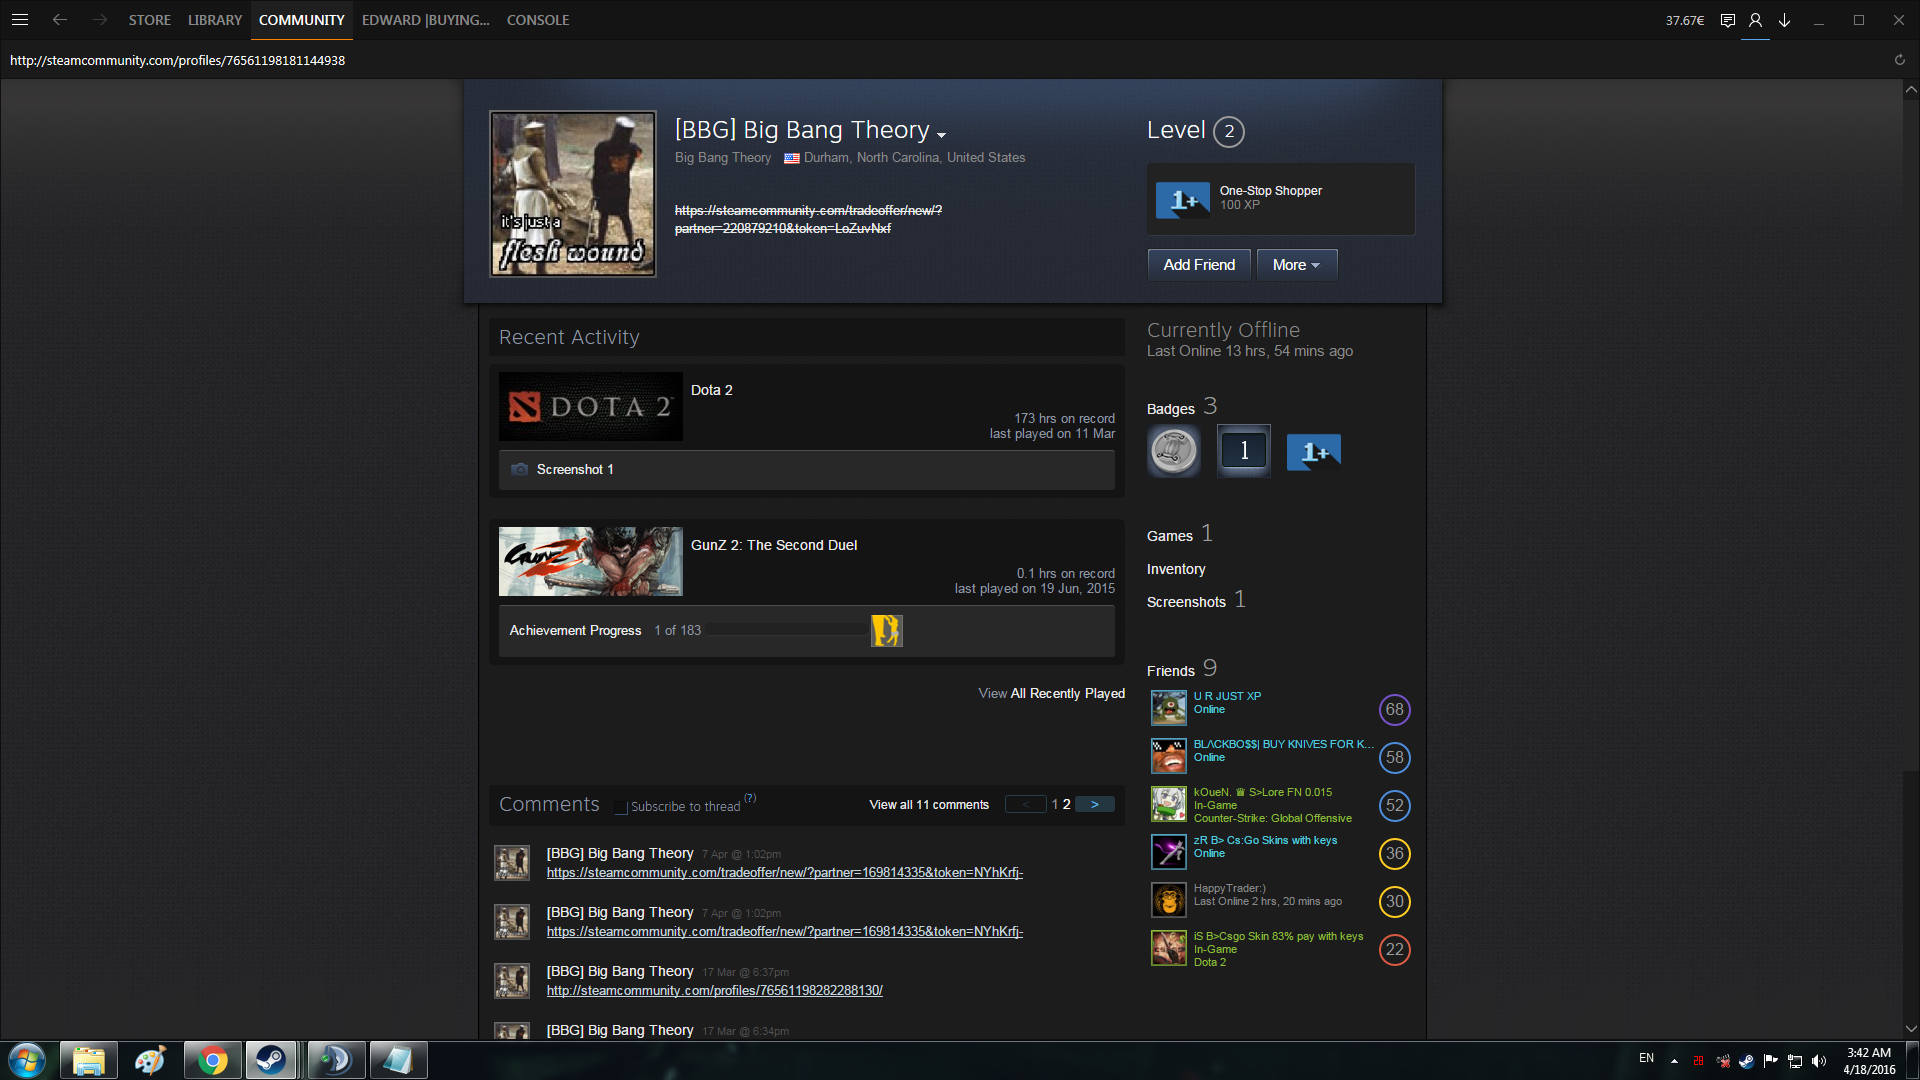The image size is (1920, 1080).
Task: Click the Community Ambassador round badge
Action: coord(1174,451)
